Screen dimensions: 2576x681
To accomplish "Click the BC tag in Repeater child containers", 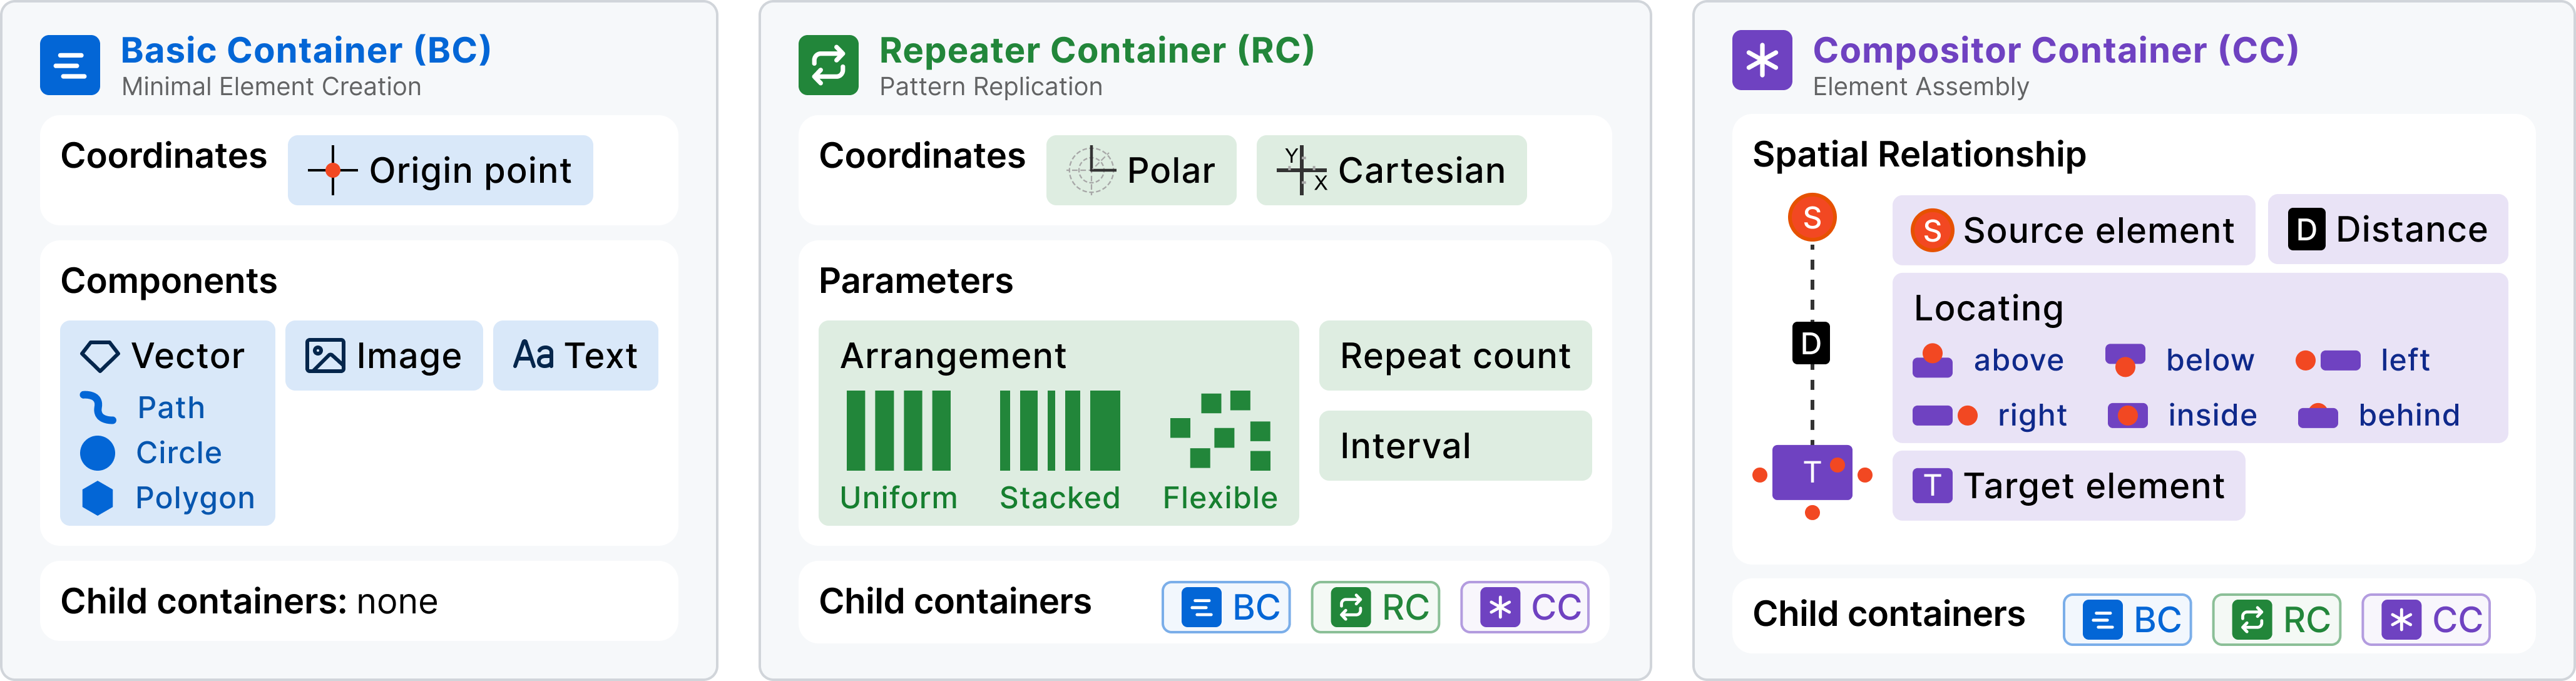I will 1226,608.
